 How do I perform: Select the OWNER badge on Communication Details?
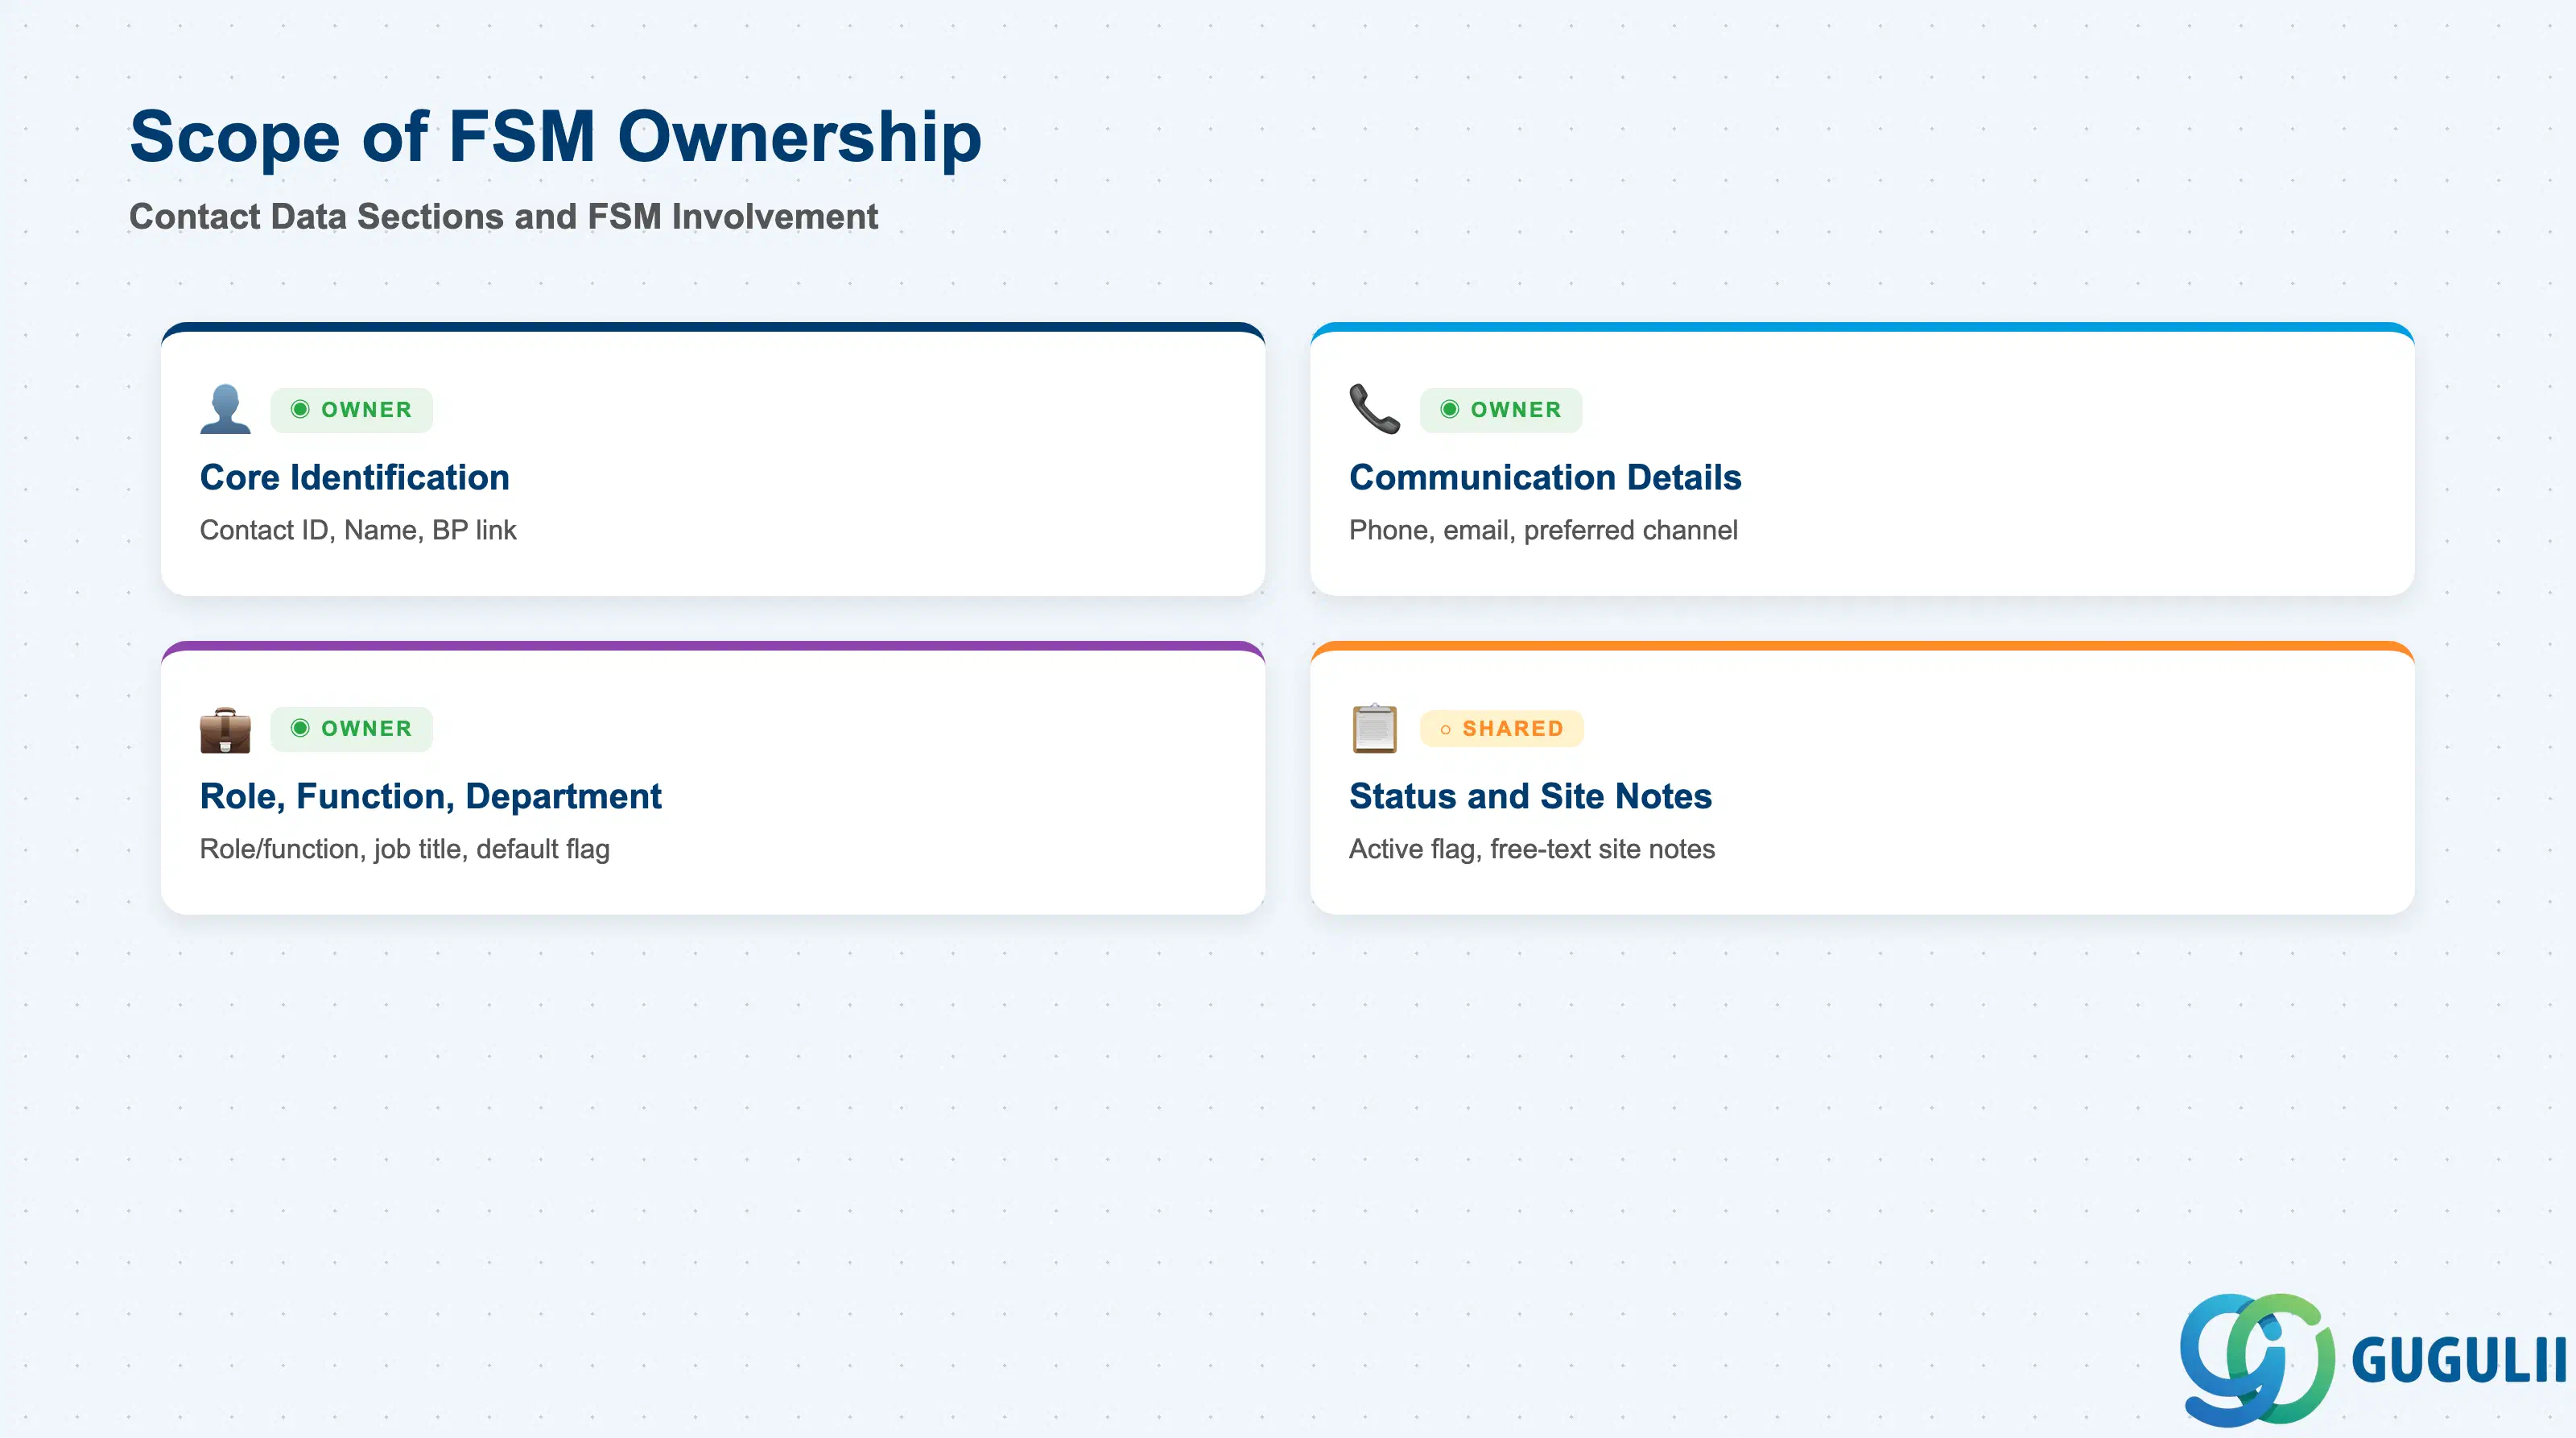1500,410
